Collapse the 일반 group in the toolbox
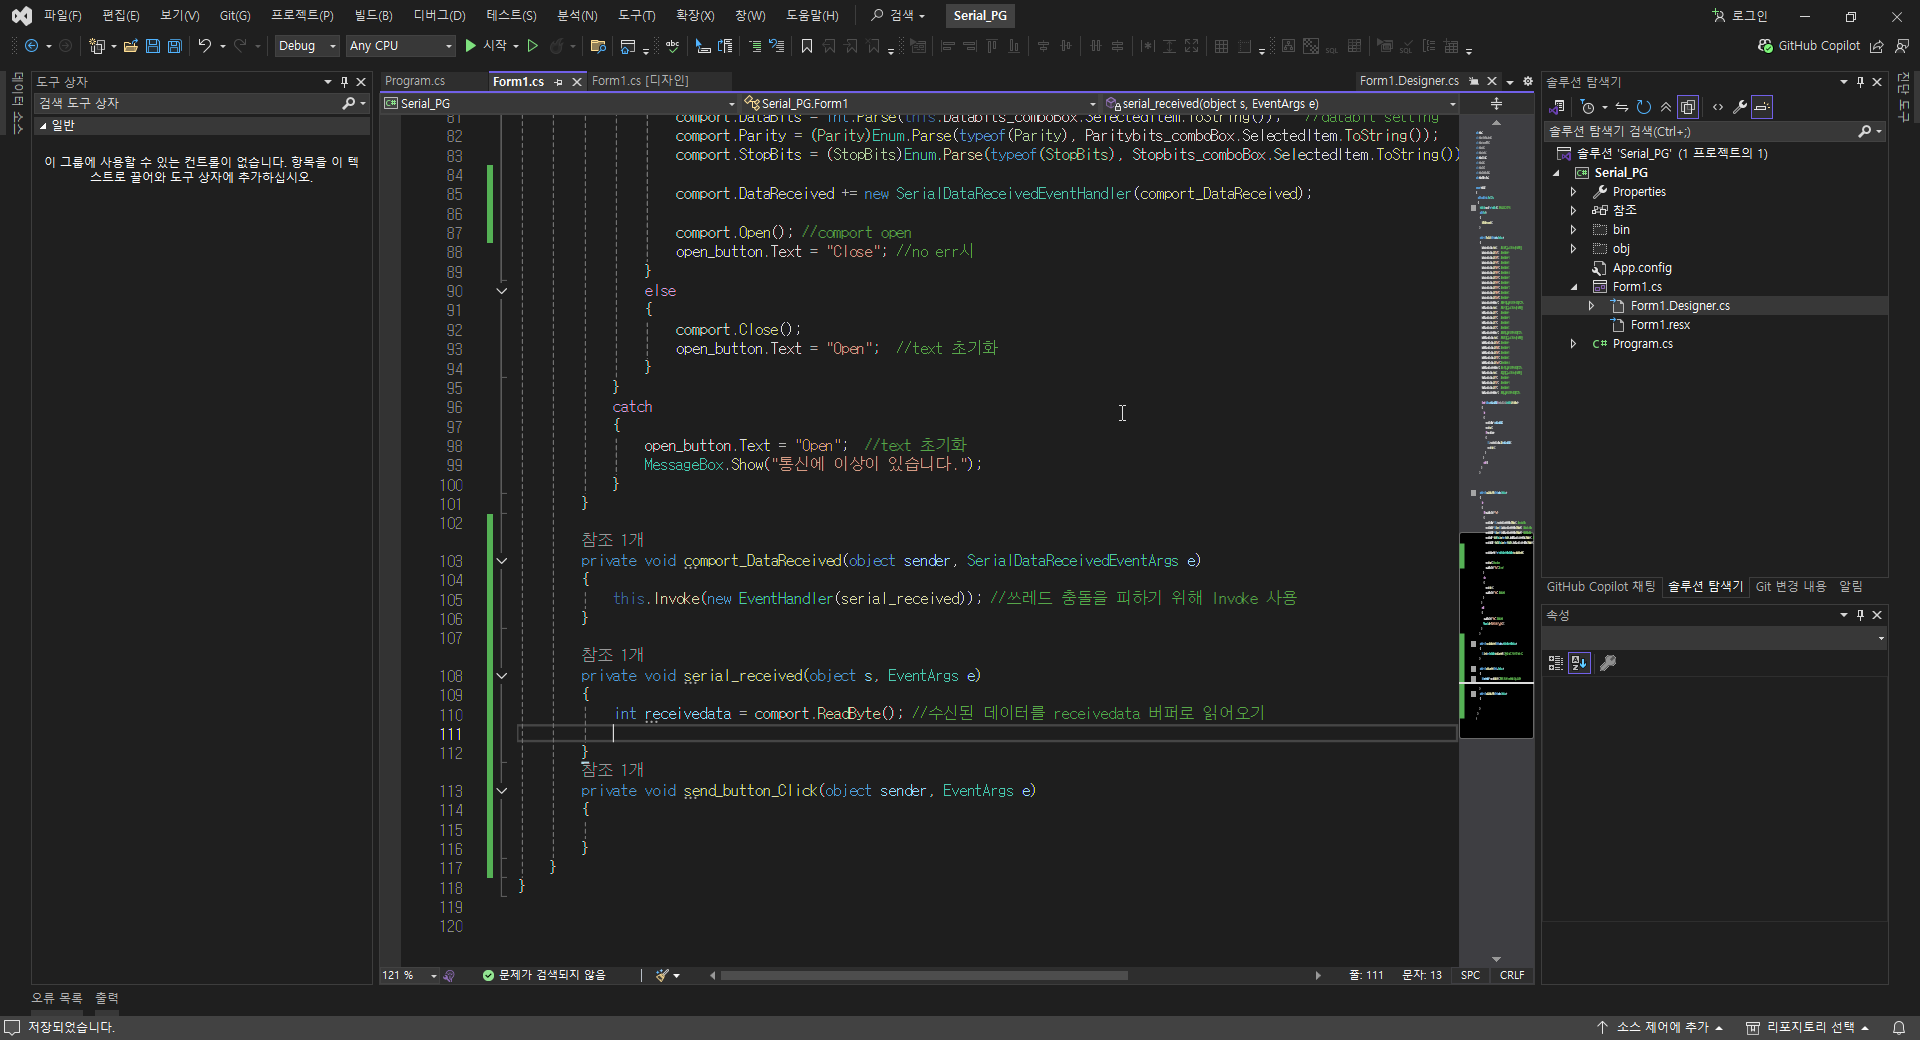The image size is (1920, 1040). pyautogui.click(x=43, y=126)
